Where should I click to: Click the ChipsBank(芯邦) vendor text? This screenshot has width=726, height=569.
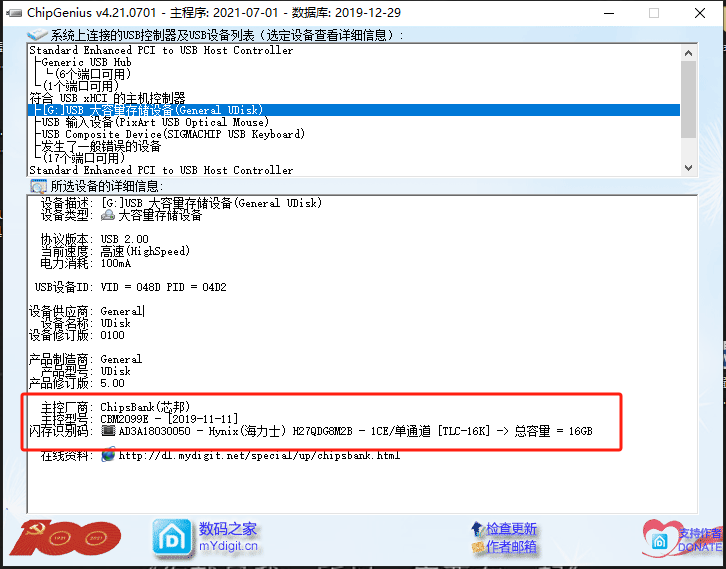point(145,407)
